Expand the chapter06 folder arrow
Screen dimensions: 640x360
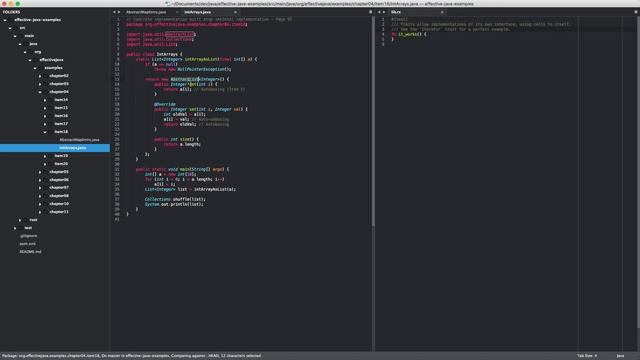click(x=40, y=180)
